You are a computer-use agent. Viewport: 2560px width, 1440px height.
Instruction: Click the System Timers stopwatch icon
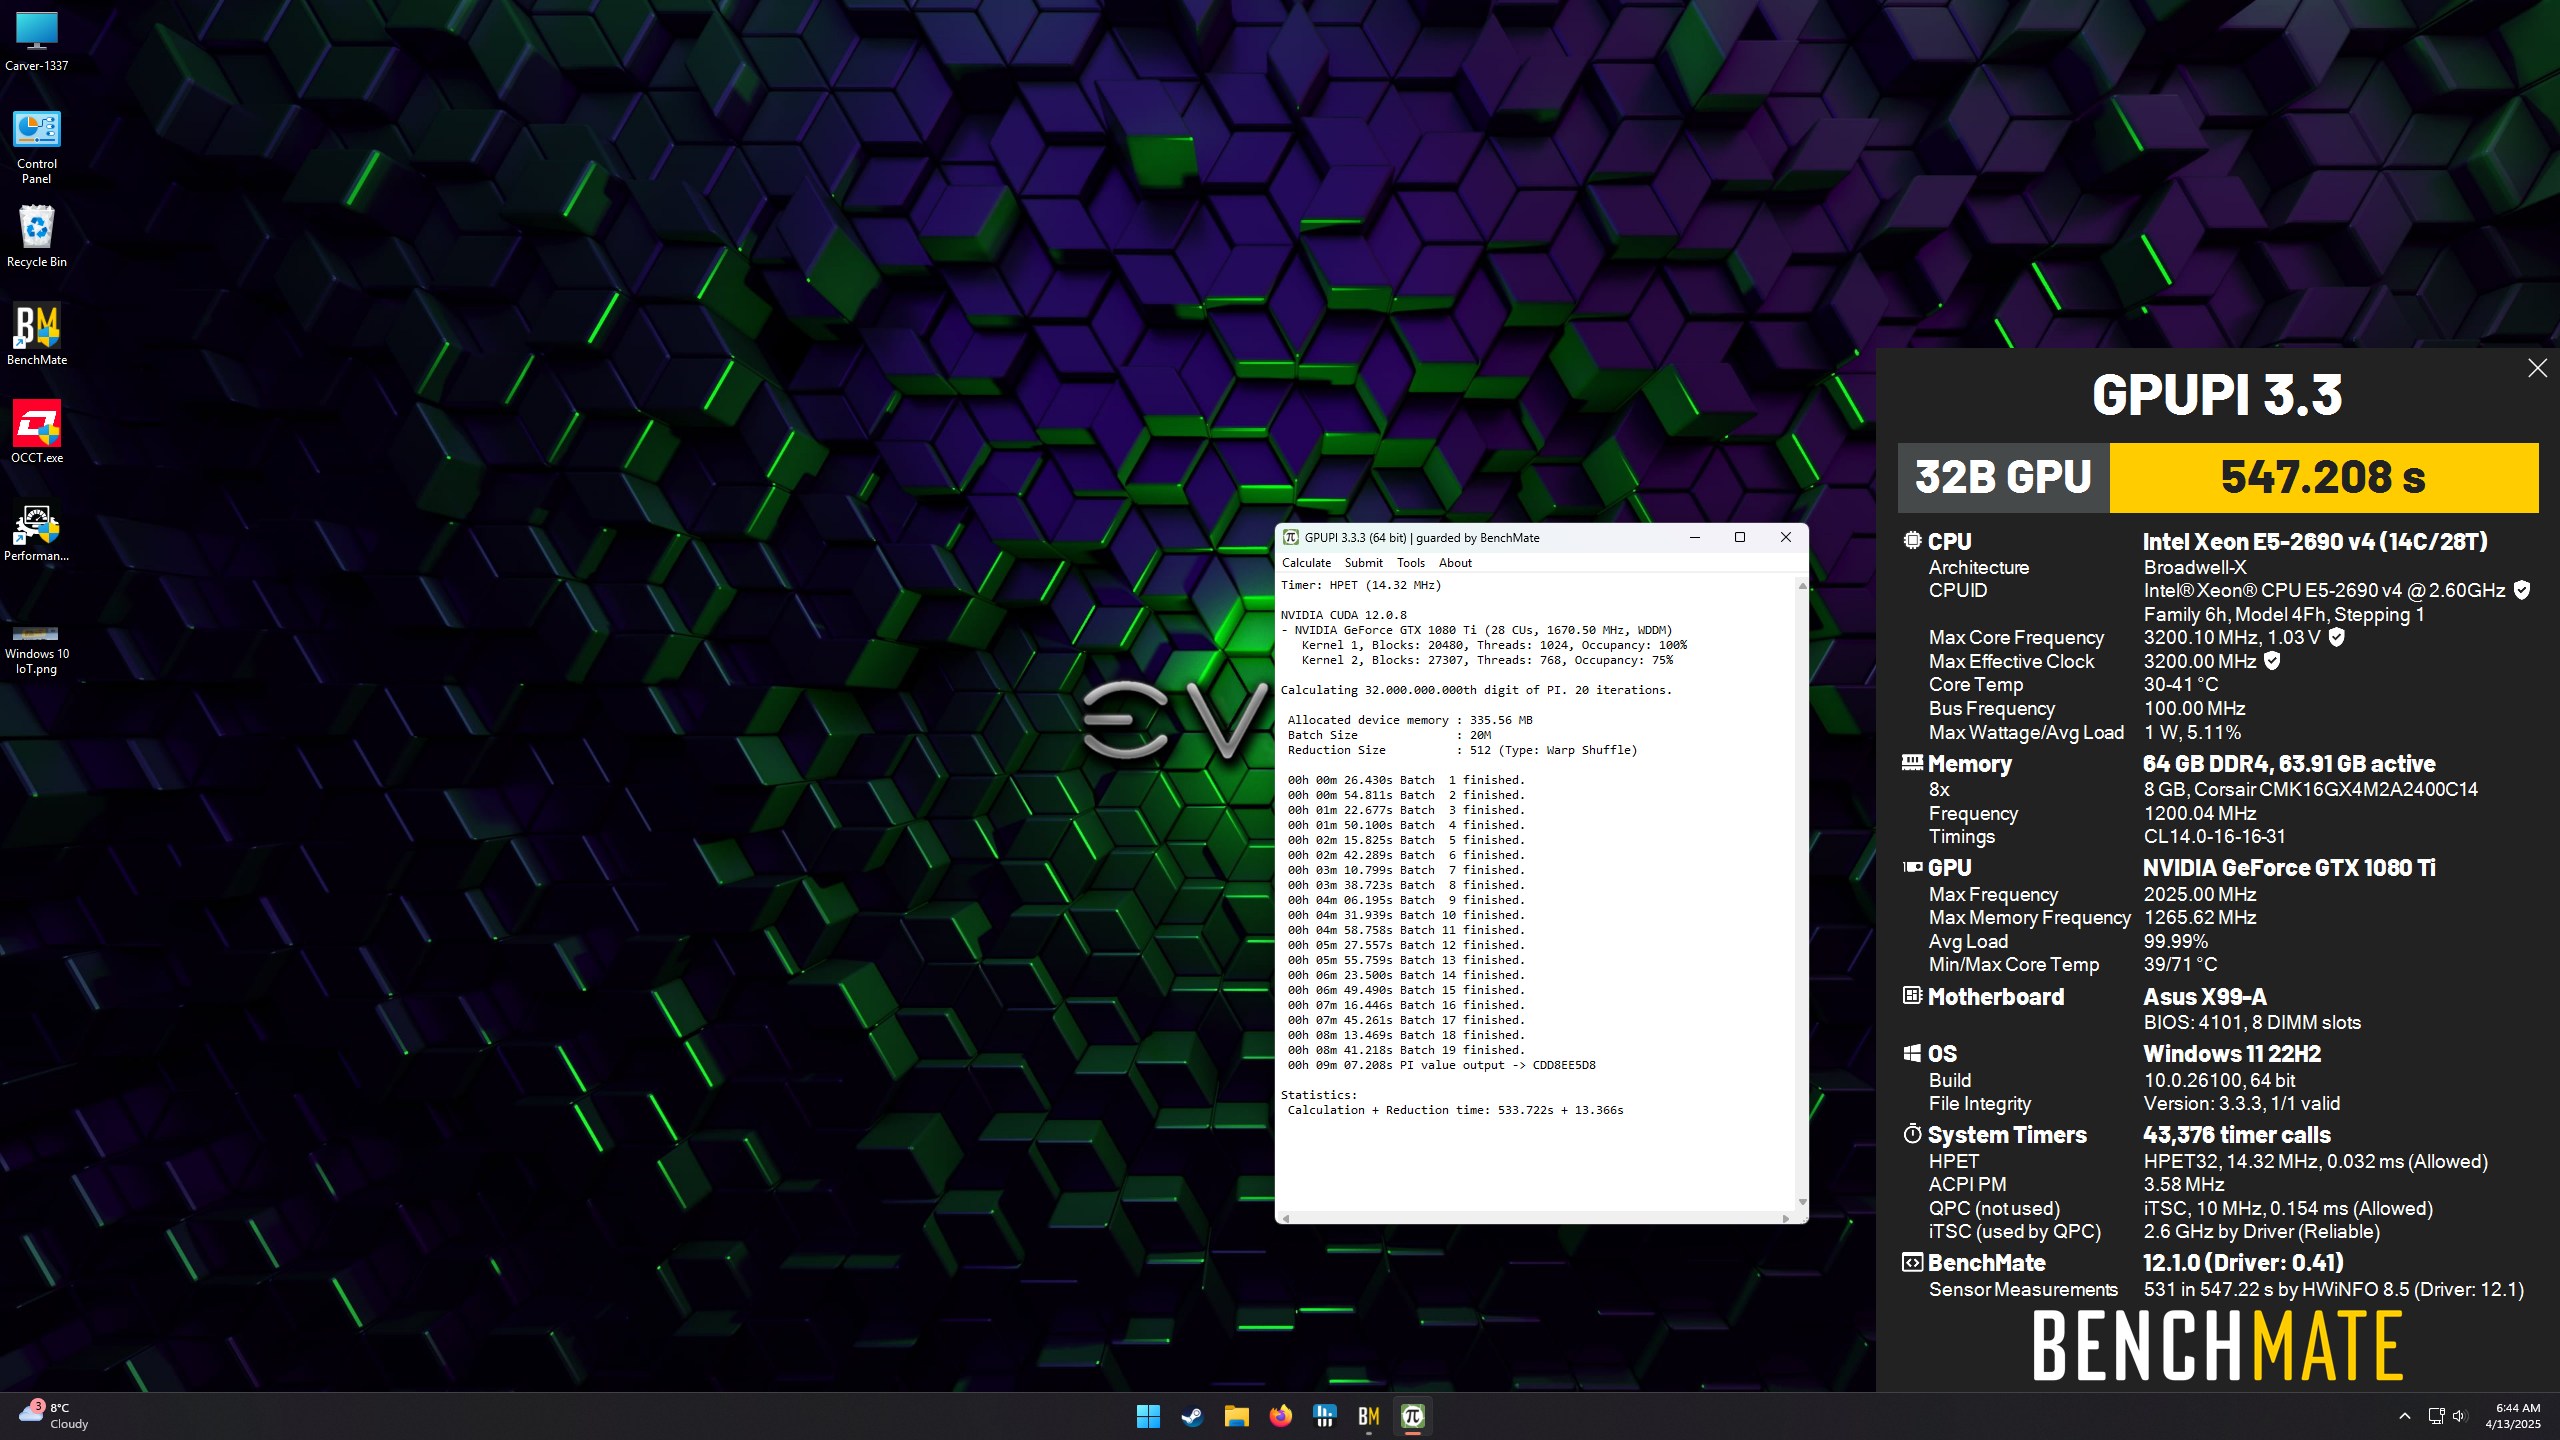[1912, 1134]
